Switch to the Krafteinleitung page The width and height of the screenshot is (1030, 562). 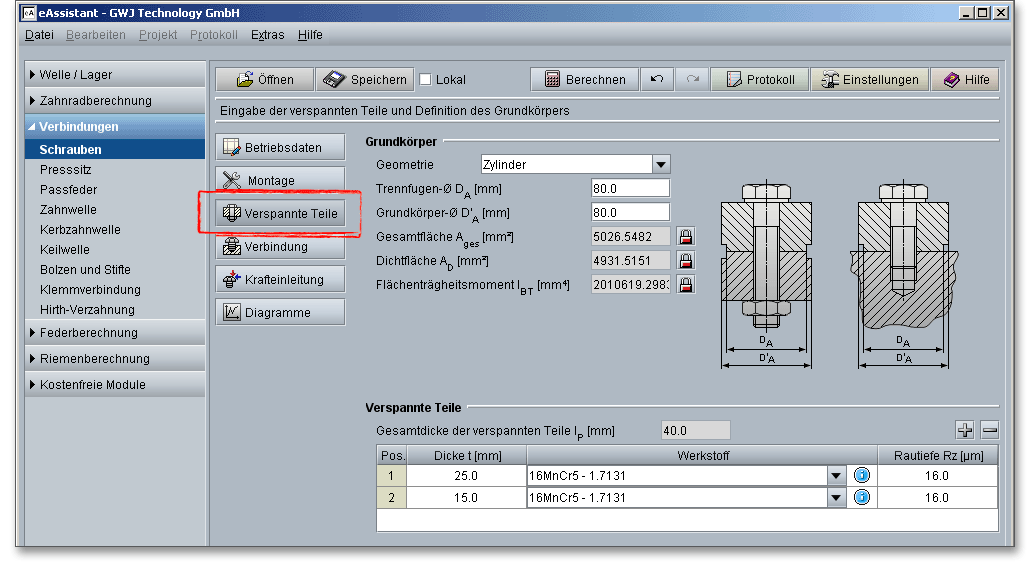pyautogui.click(x=280, y=280)
